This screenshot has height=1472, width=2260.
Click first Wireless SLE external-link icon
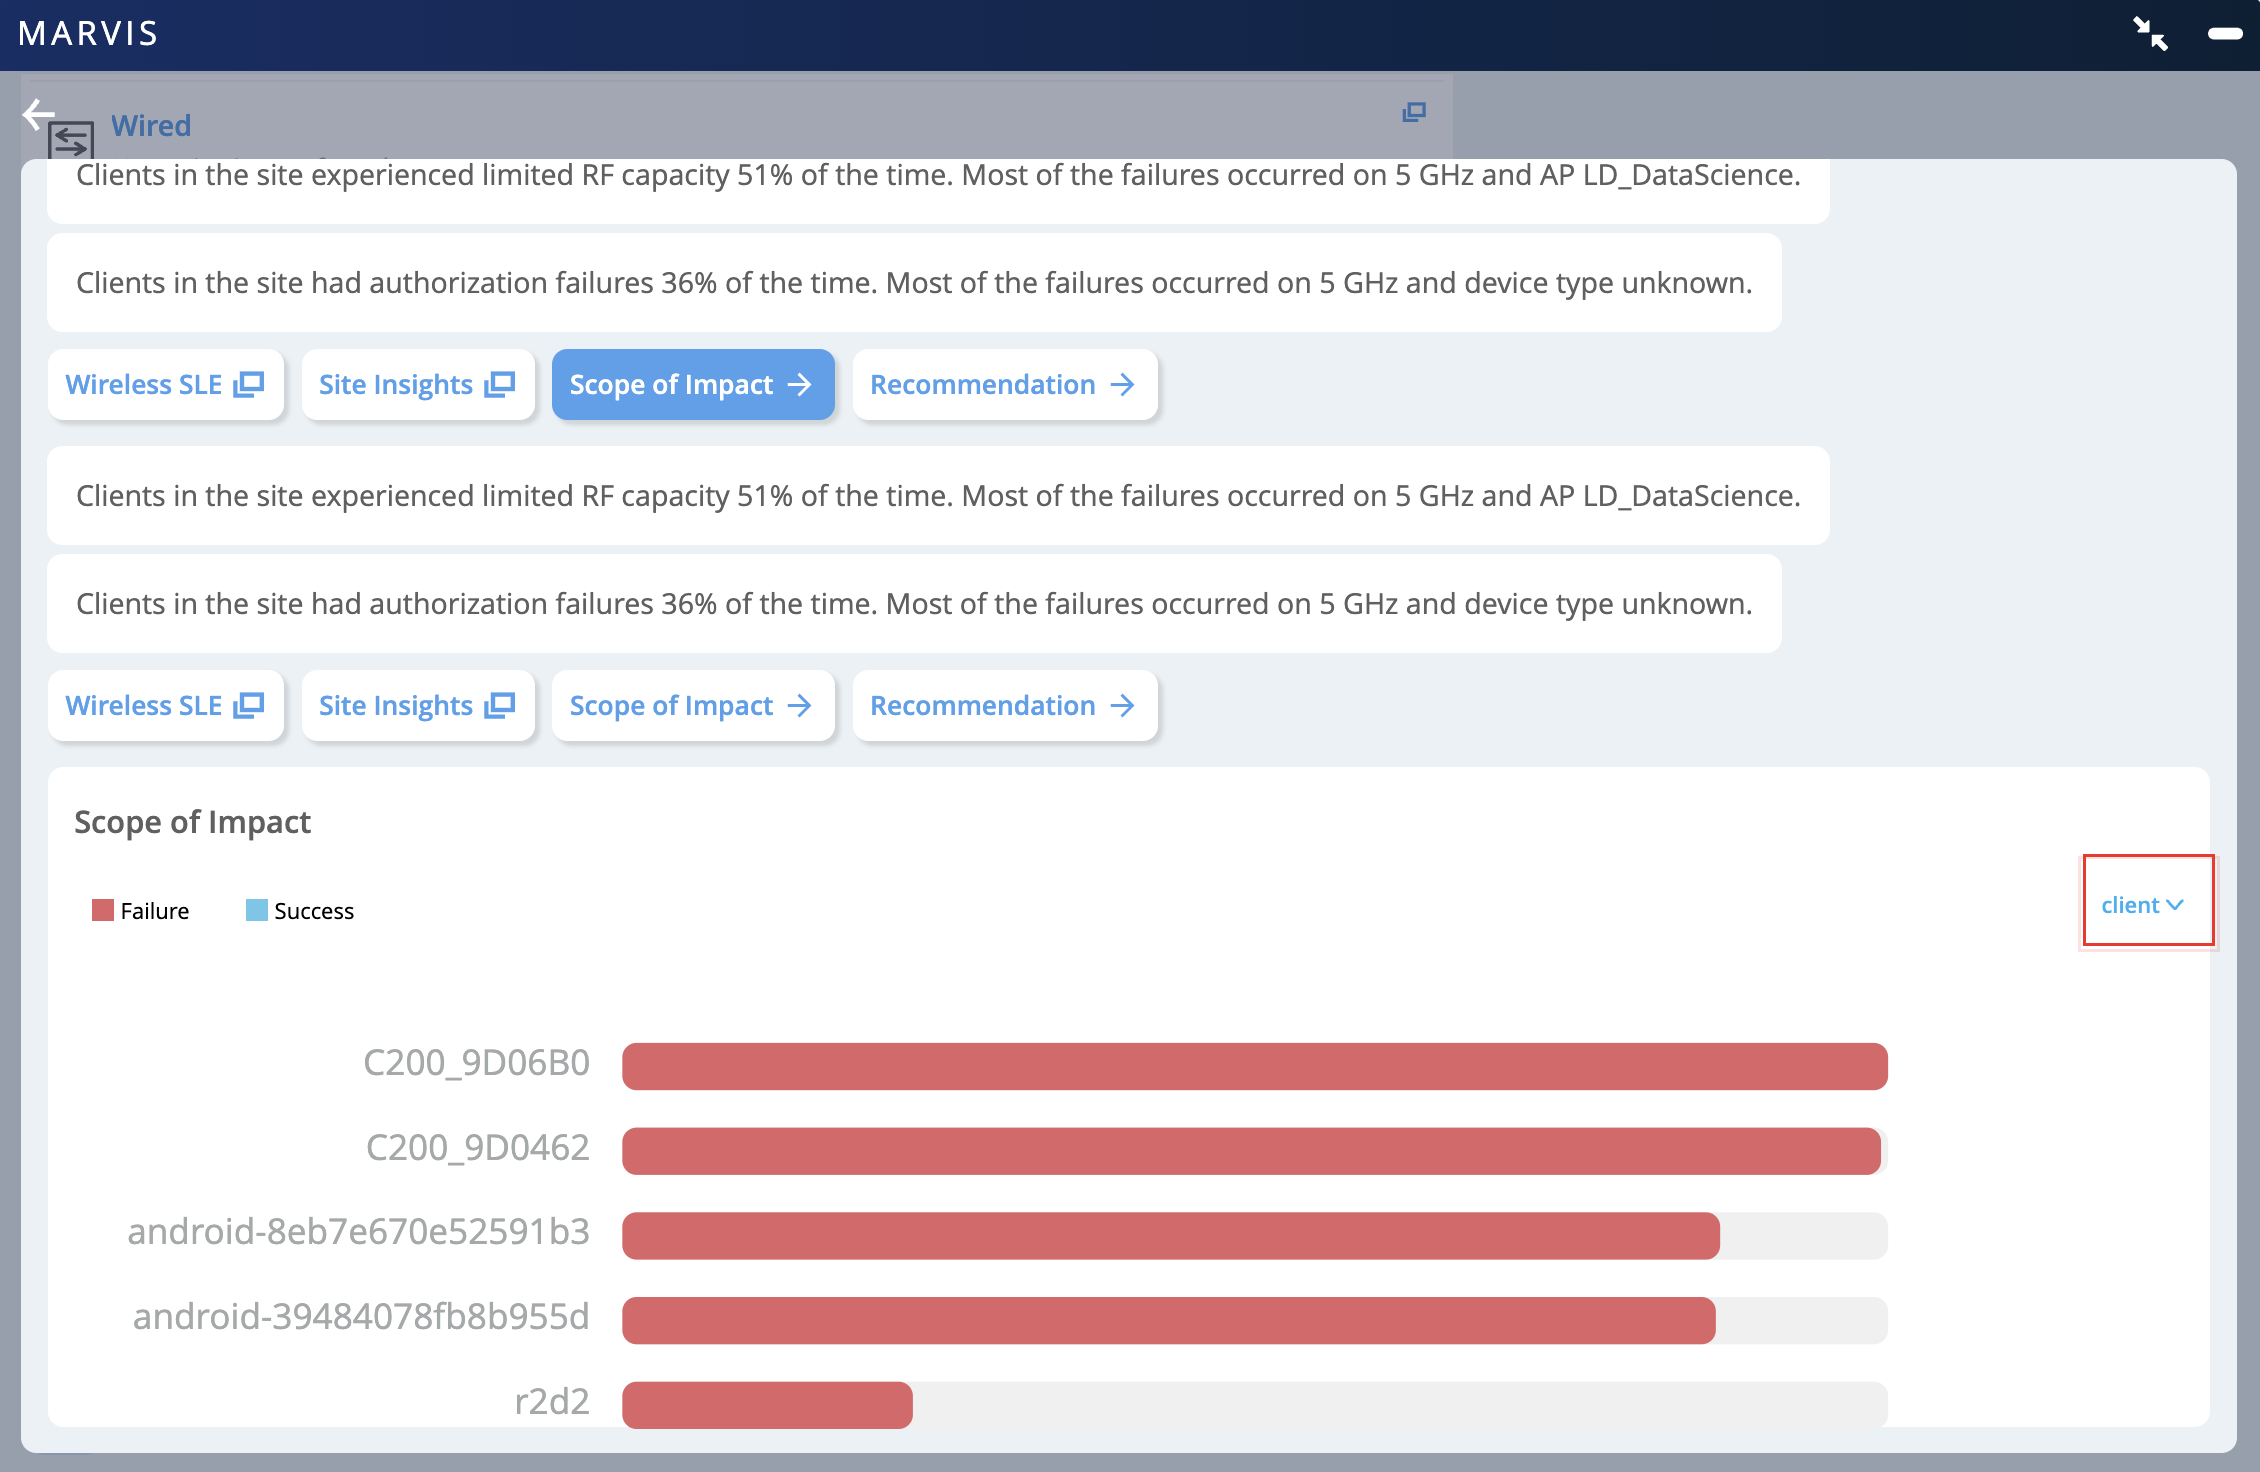pyautogui.click(x=248, y=384)
